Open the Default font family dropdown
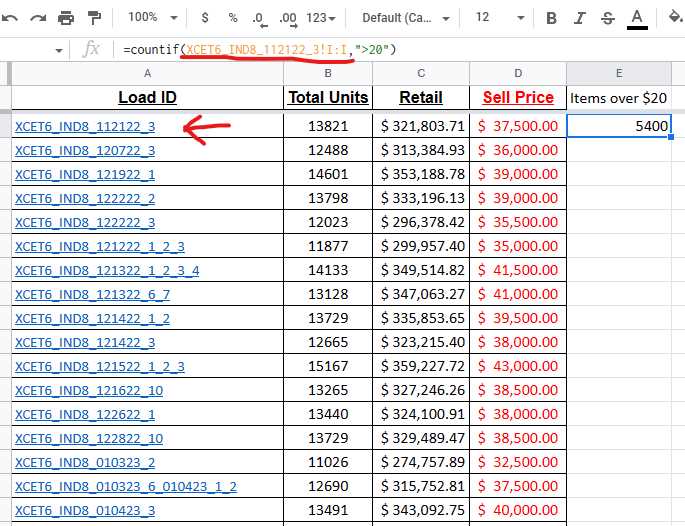Viewport: 685px width, 526px height. (x=406, y=18)
